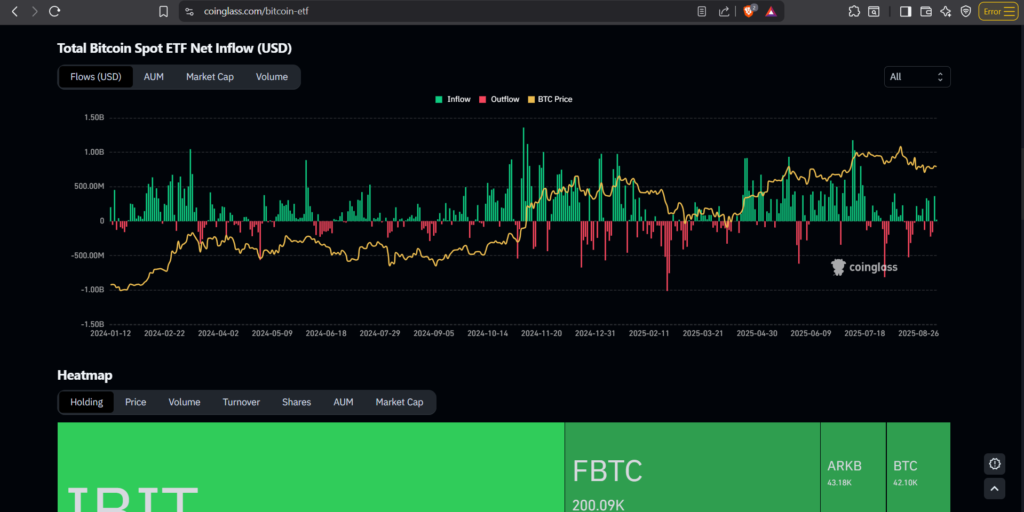Switch chart to AUM tab
Screen dimensions: 1024x512
[153, 77]
